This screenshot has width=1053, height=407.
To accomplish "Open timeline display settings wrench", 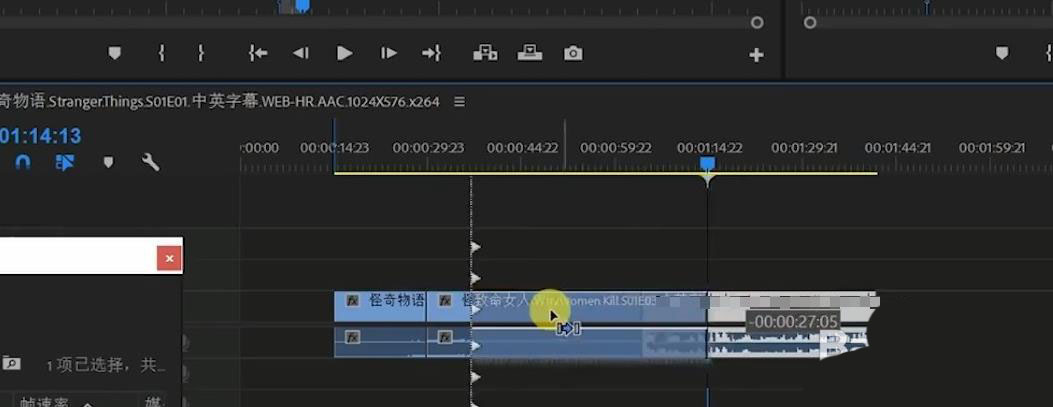I will pyautogui.click(x=151, y=162).
